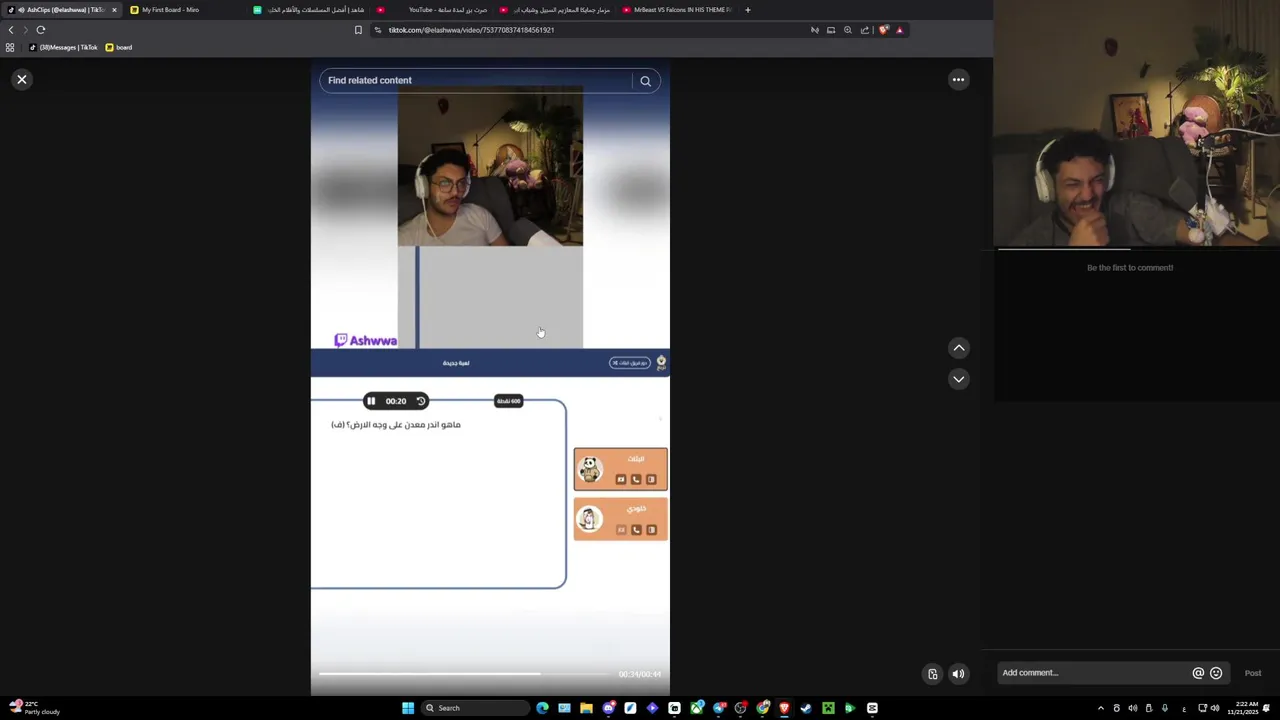Open the zoom magnifier in address bar
The height and width of the screenshot is (720, 1280).
(x=848, y=30)
